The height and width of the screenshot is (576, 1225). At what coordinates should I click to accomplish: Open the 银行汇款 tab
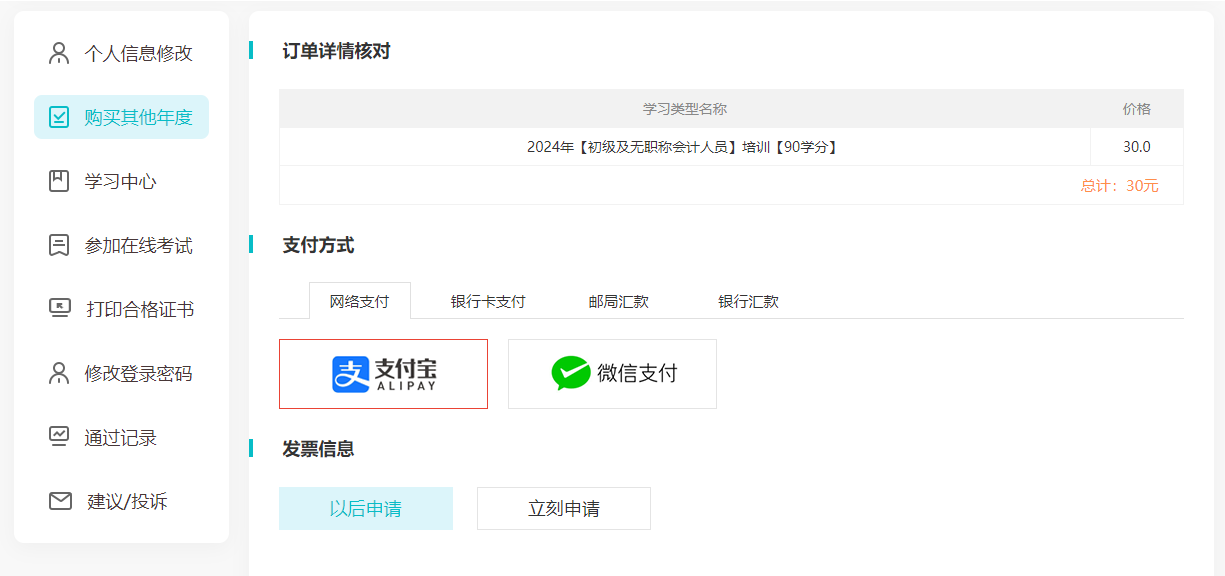point(748,301)
